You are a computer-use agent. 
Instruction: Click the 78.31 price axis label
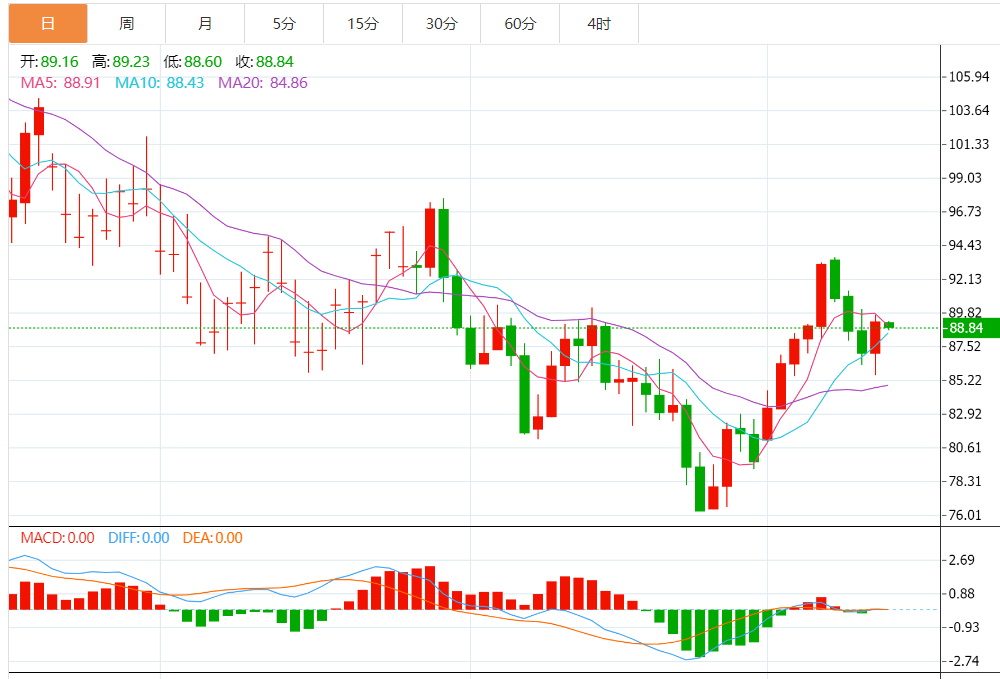tap(965, 481)
